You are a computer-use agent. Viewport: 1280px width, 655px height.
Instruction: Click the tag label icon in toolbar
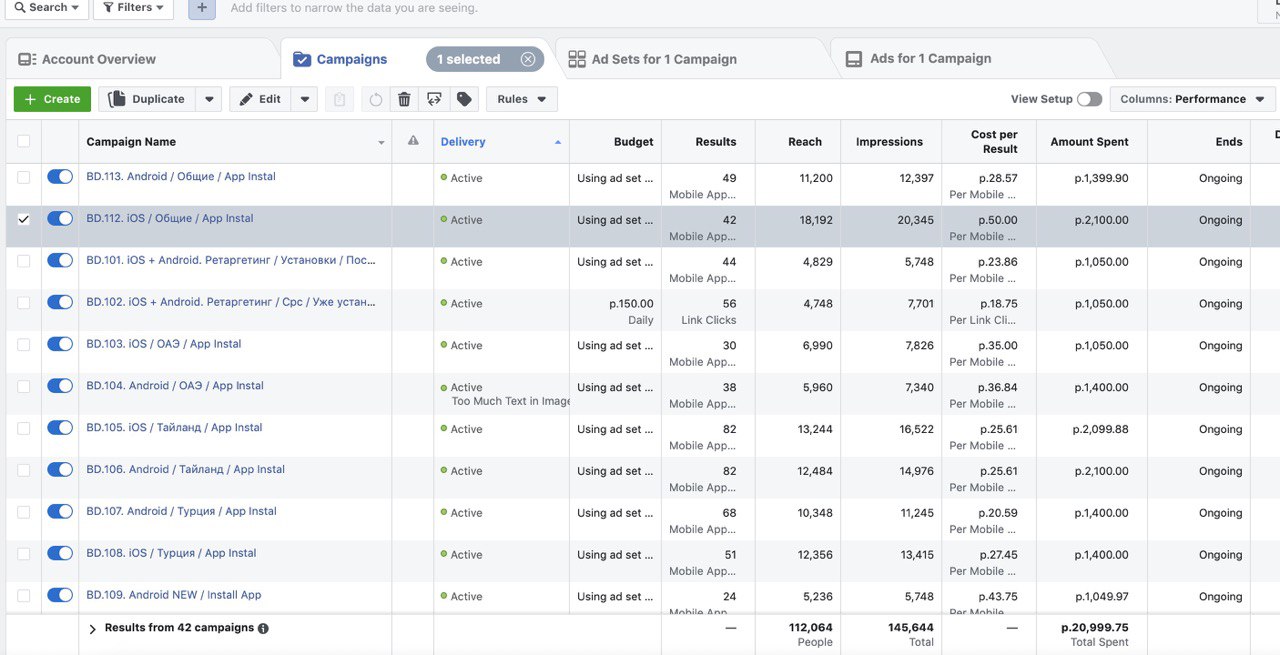[x=463, y=99]
